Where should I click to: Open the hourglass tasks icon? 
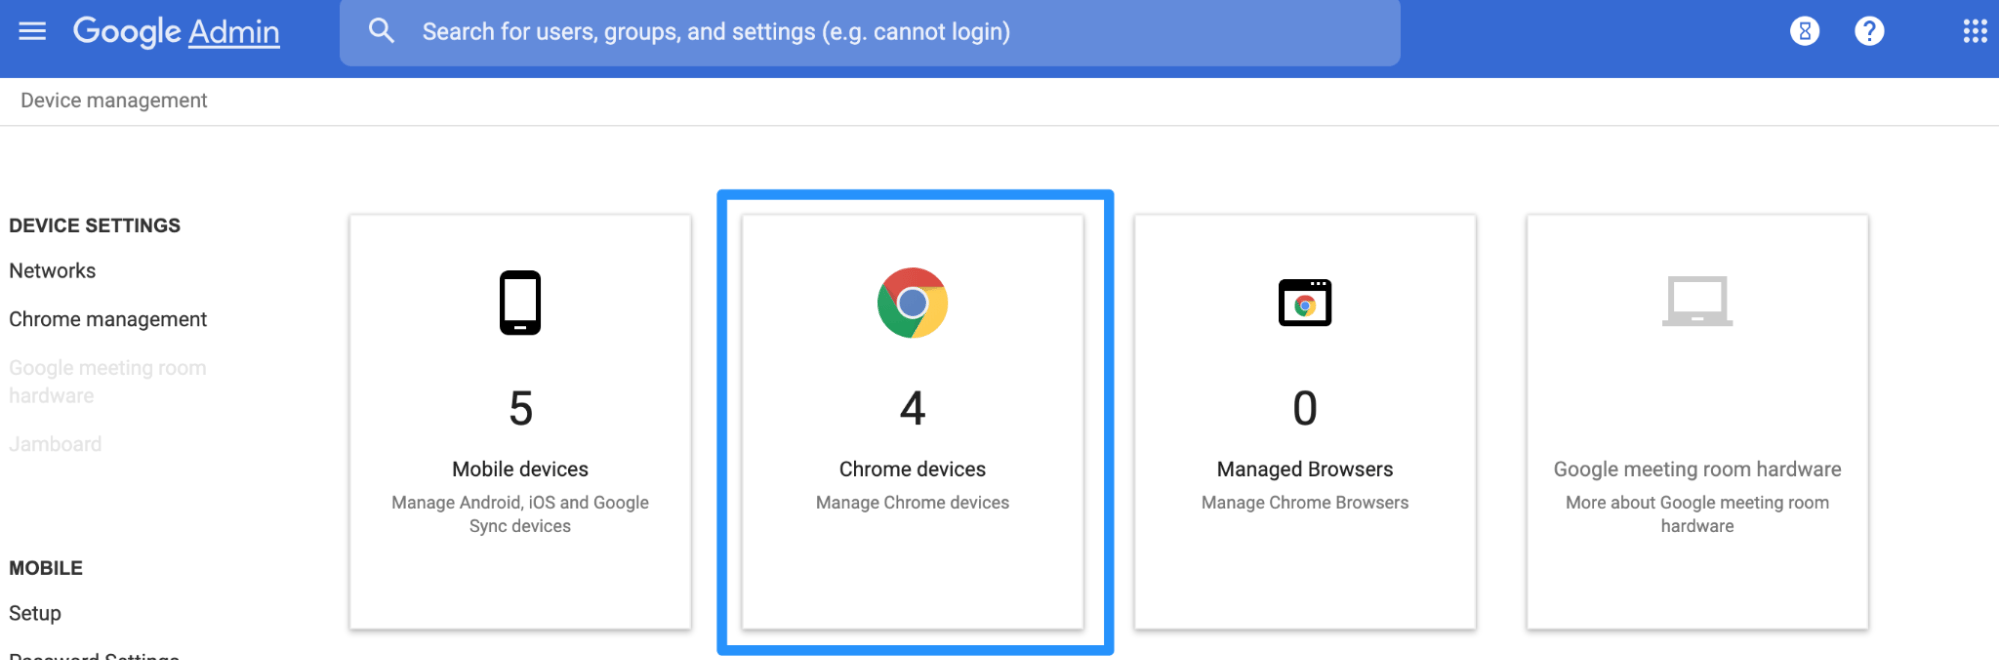(1804, 31)
